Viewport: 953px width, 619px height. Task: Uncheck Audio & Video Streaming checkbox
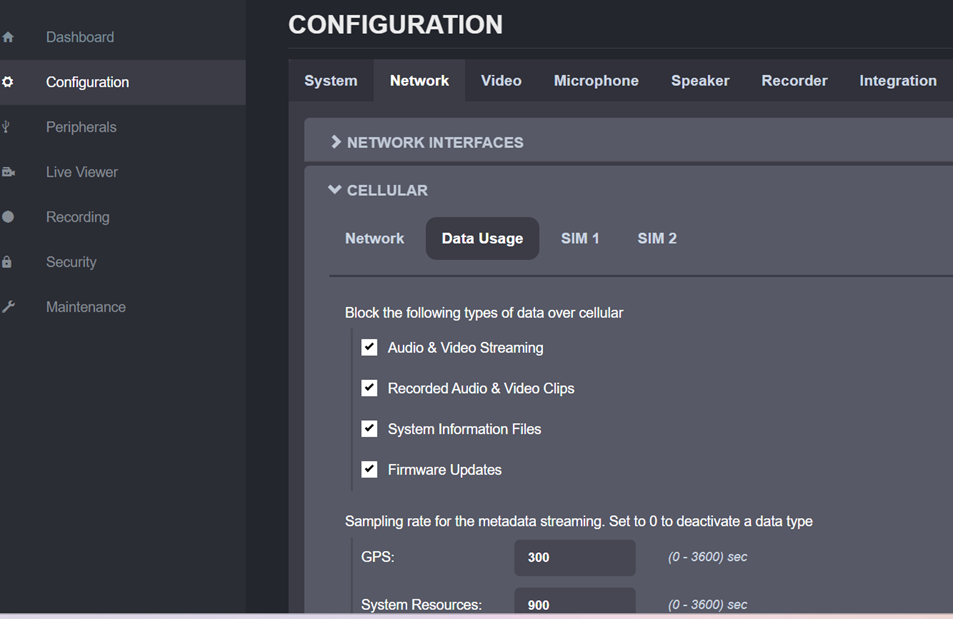[x=369, y=347]
